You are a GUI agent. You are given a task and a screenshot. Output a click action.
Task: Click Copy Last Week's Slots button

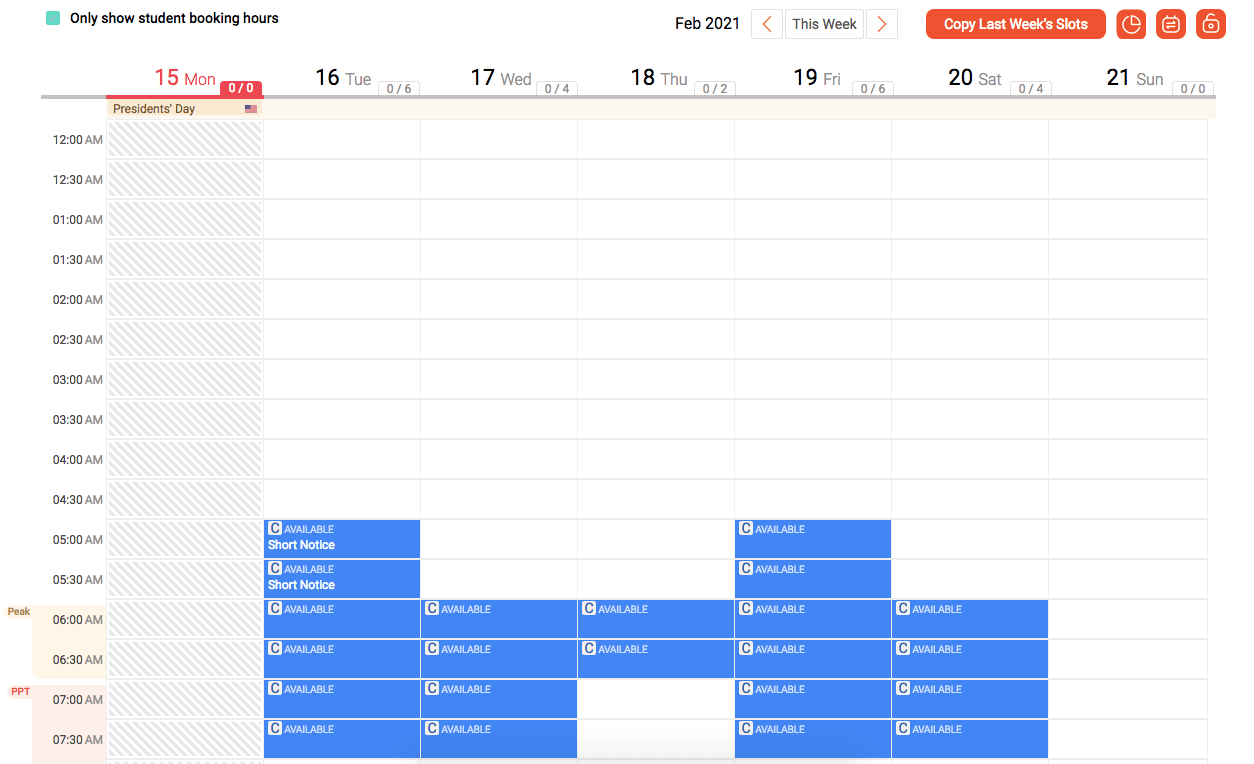pyautogui.click(x=1015, y=24)
